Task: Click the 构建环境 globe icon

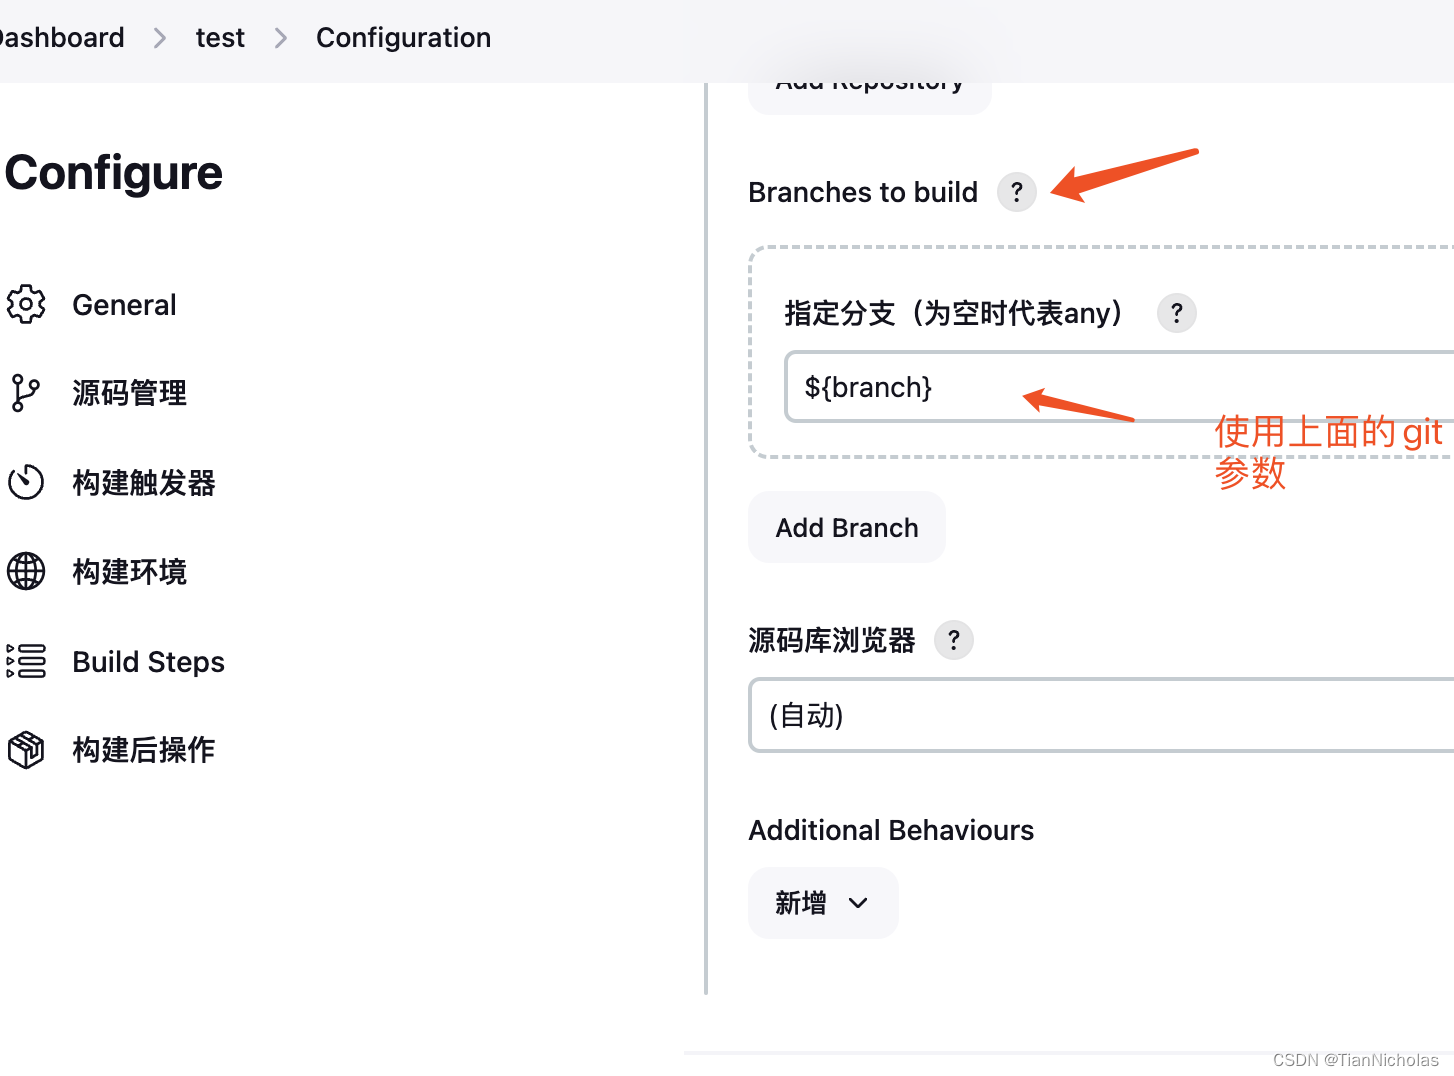Action: coord(26,571)
